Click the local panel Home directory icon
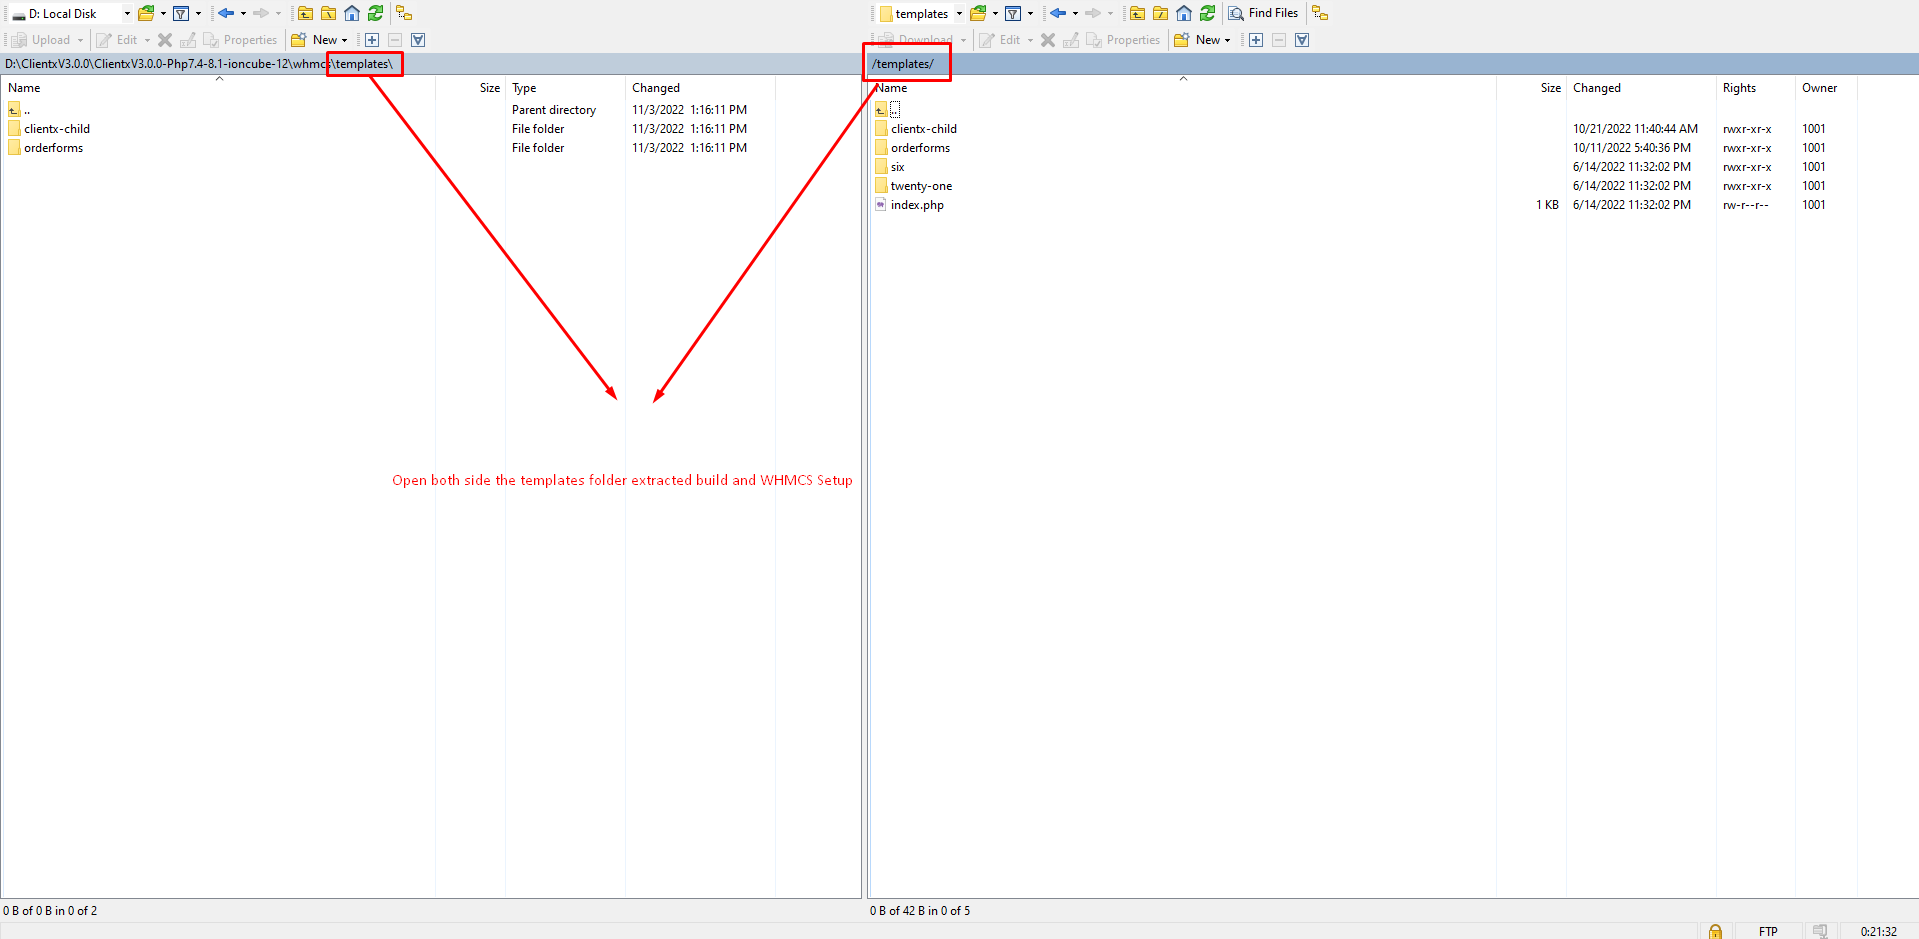Viewport: 1919px width, 939px height. (x=352, y=13)
